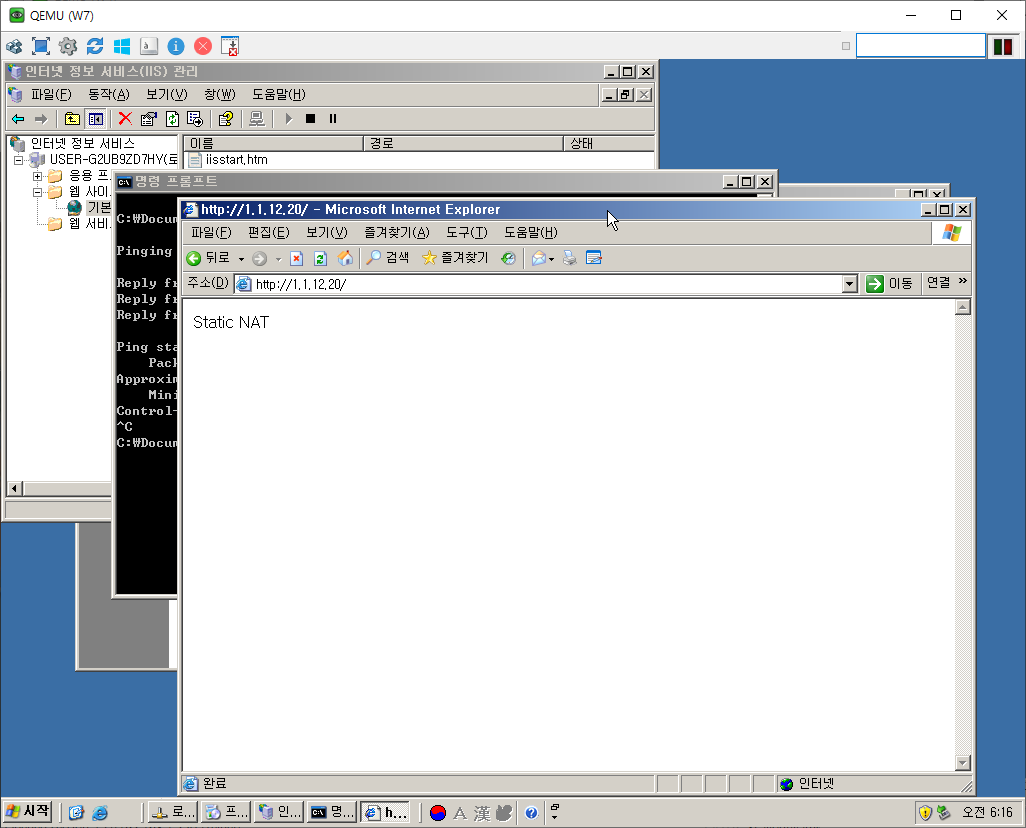Click the Edit page icon in IE toolbar
This screenshot has height=828, width=1026.
pos(594,258)
